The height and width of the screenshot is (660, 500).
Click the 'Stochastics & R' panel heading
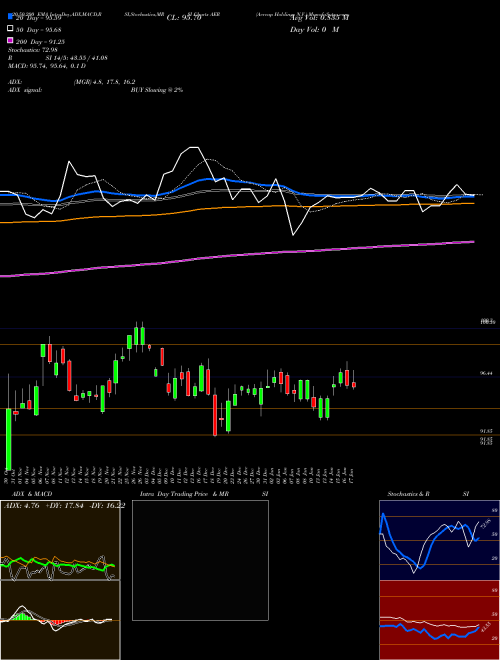(409, 494)
